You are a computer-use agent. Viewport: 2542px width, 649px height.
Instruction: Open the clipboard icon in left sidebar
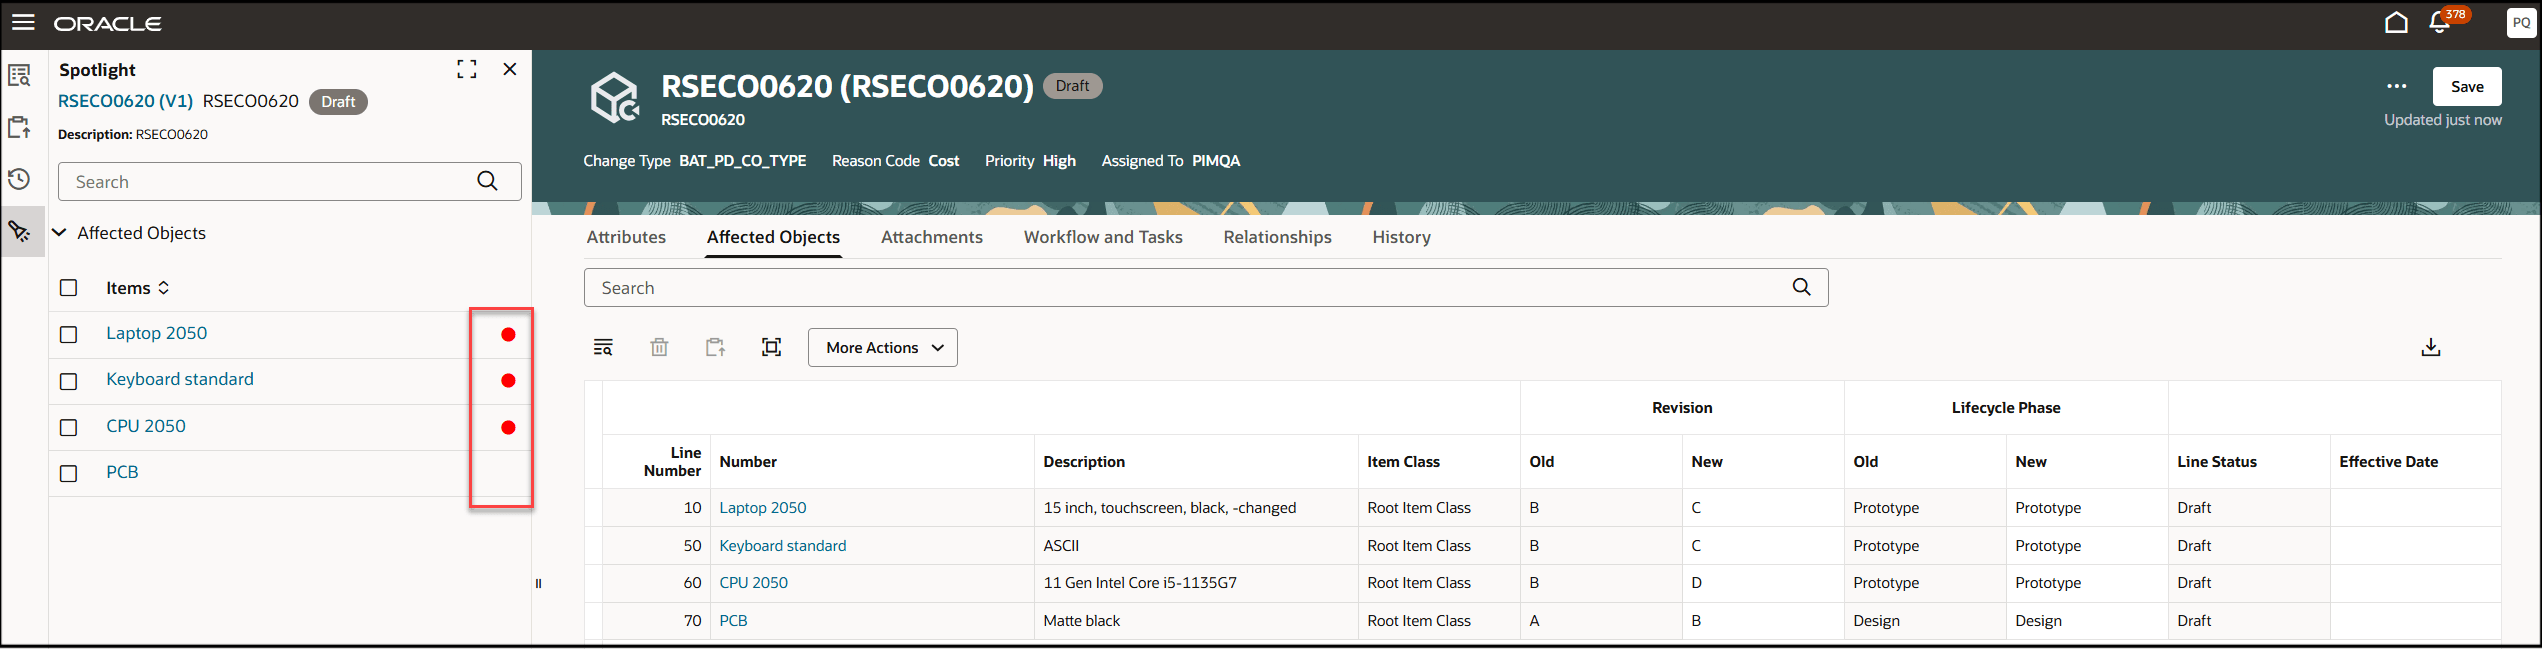coord(20,127)
